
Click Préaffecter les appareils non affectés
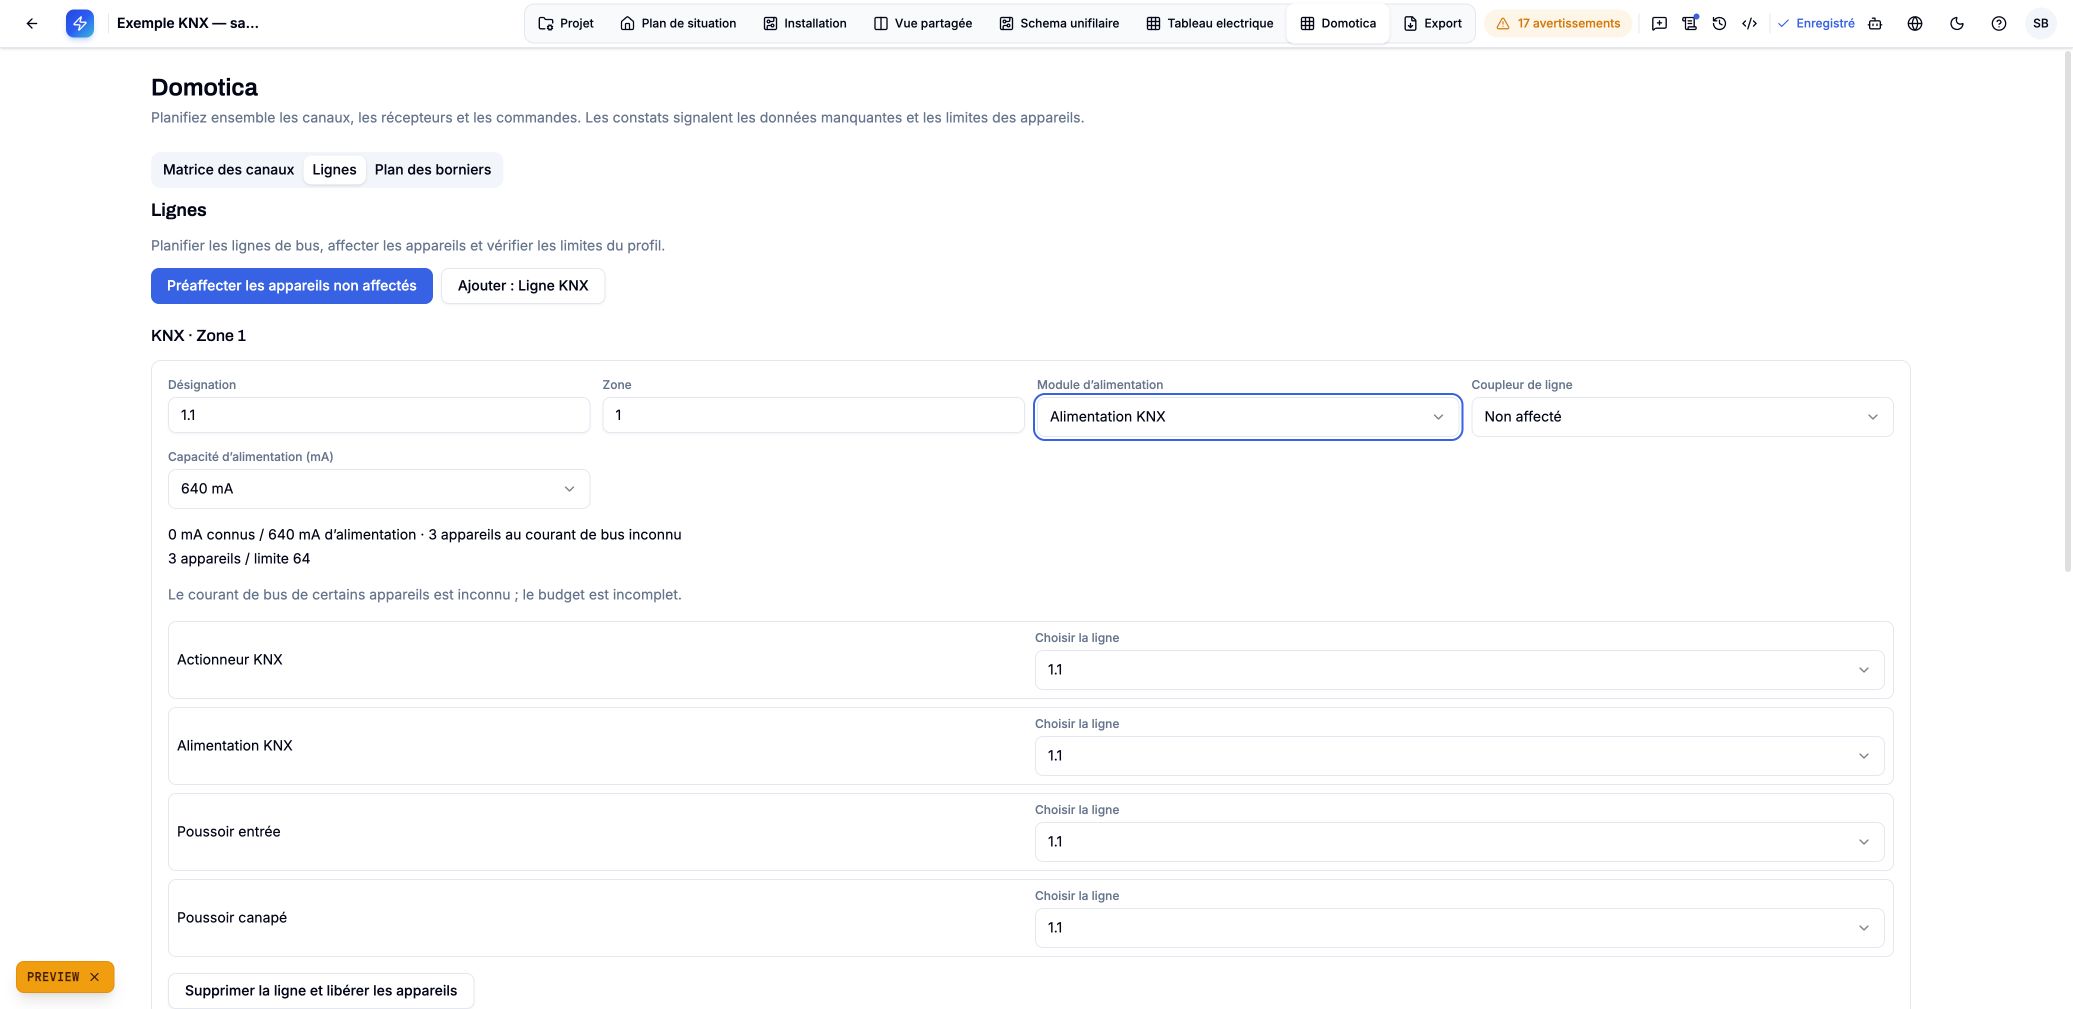pos(292,286)
